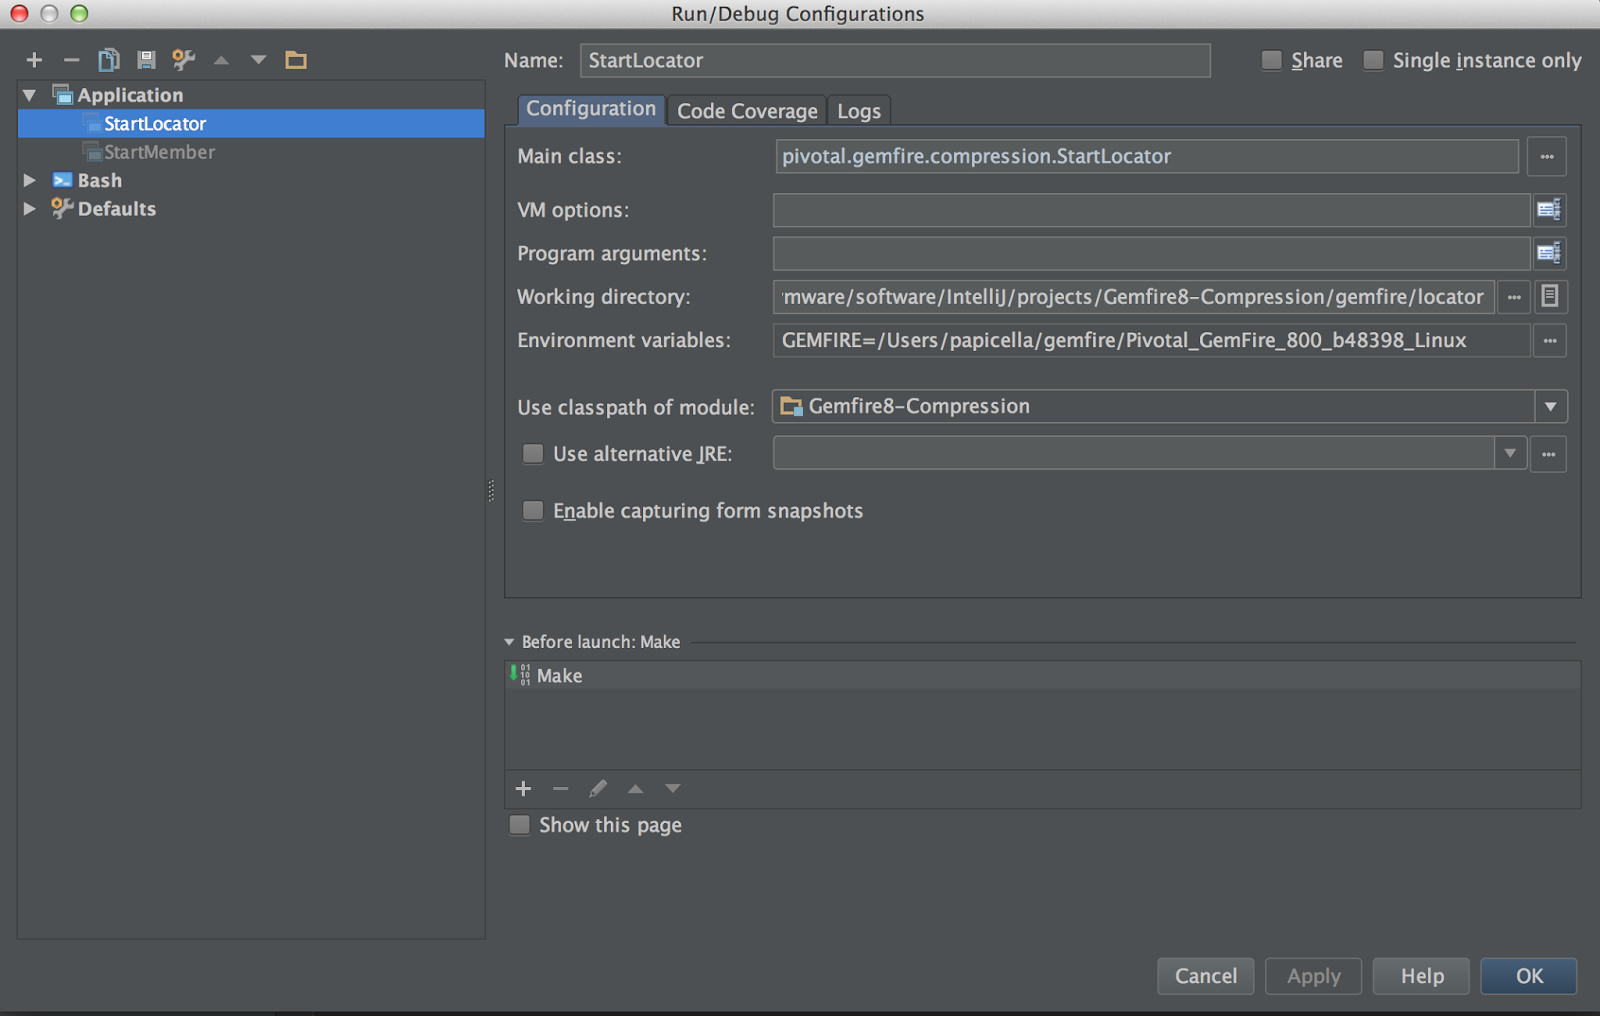Remove the selected configuration

click(x=70, y=60)
